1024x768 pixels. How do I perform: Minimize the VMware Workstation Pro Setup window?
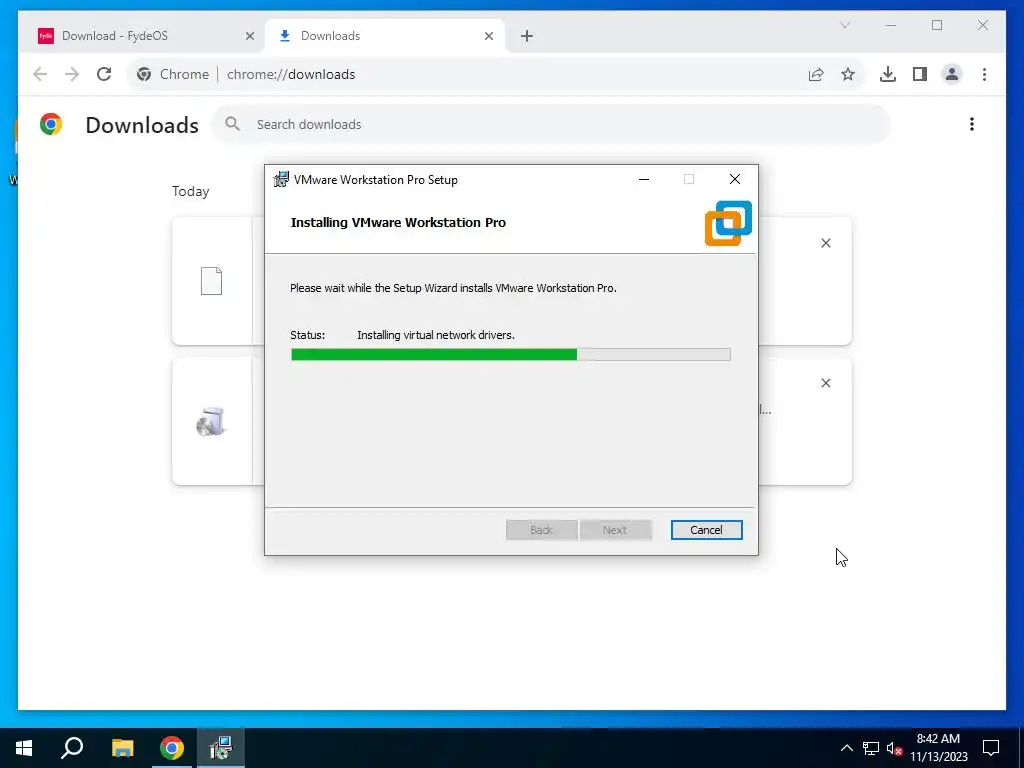tap(644, 179)
